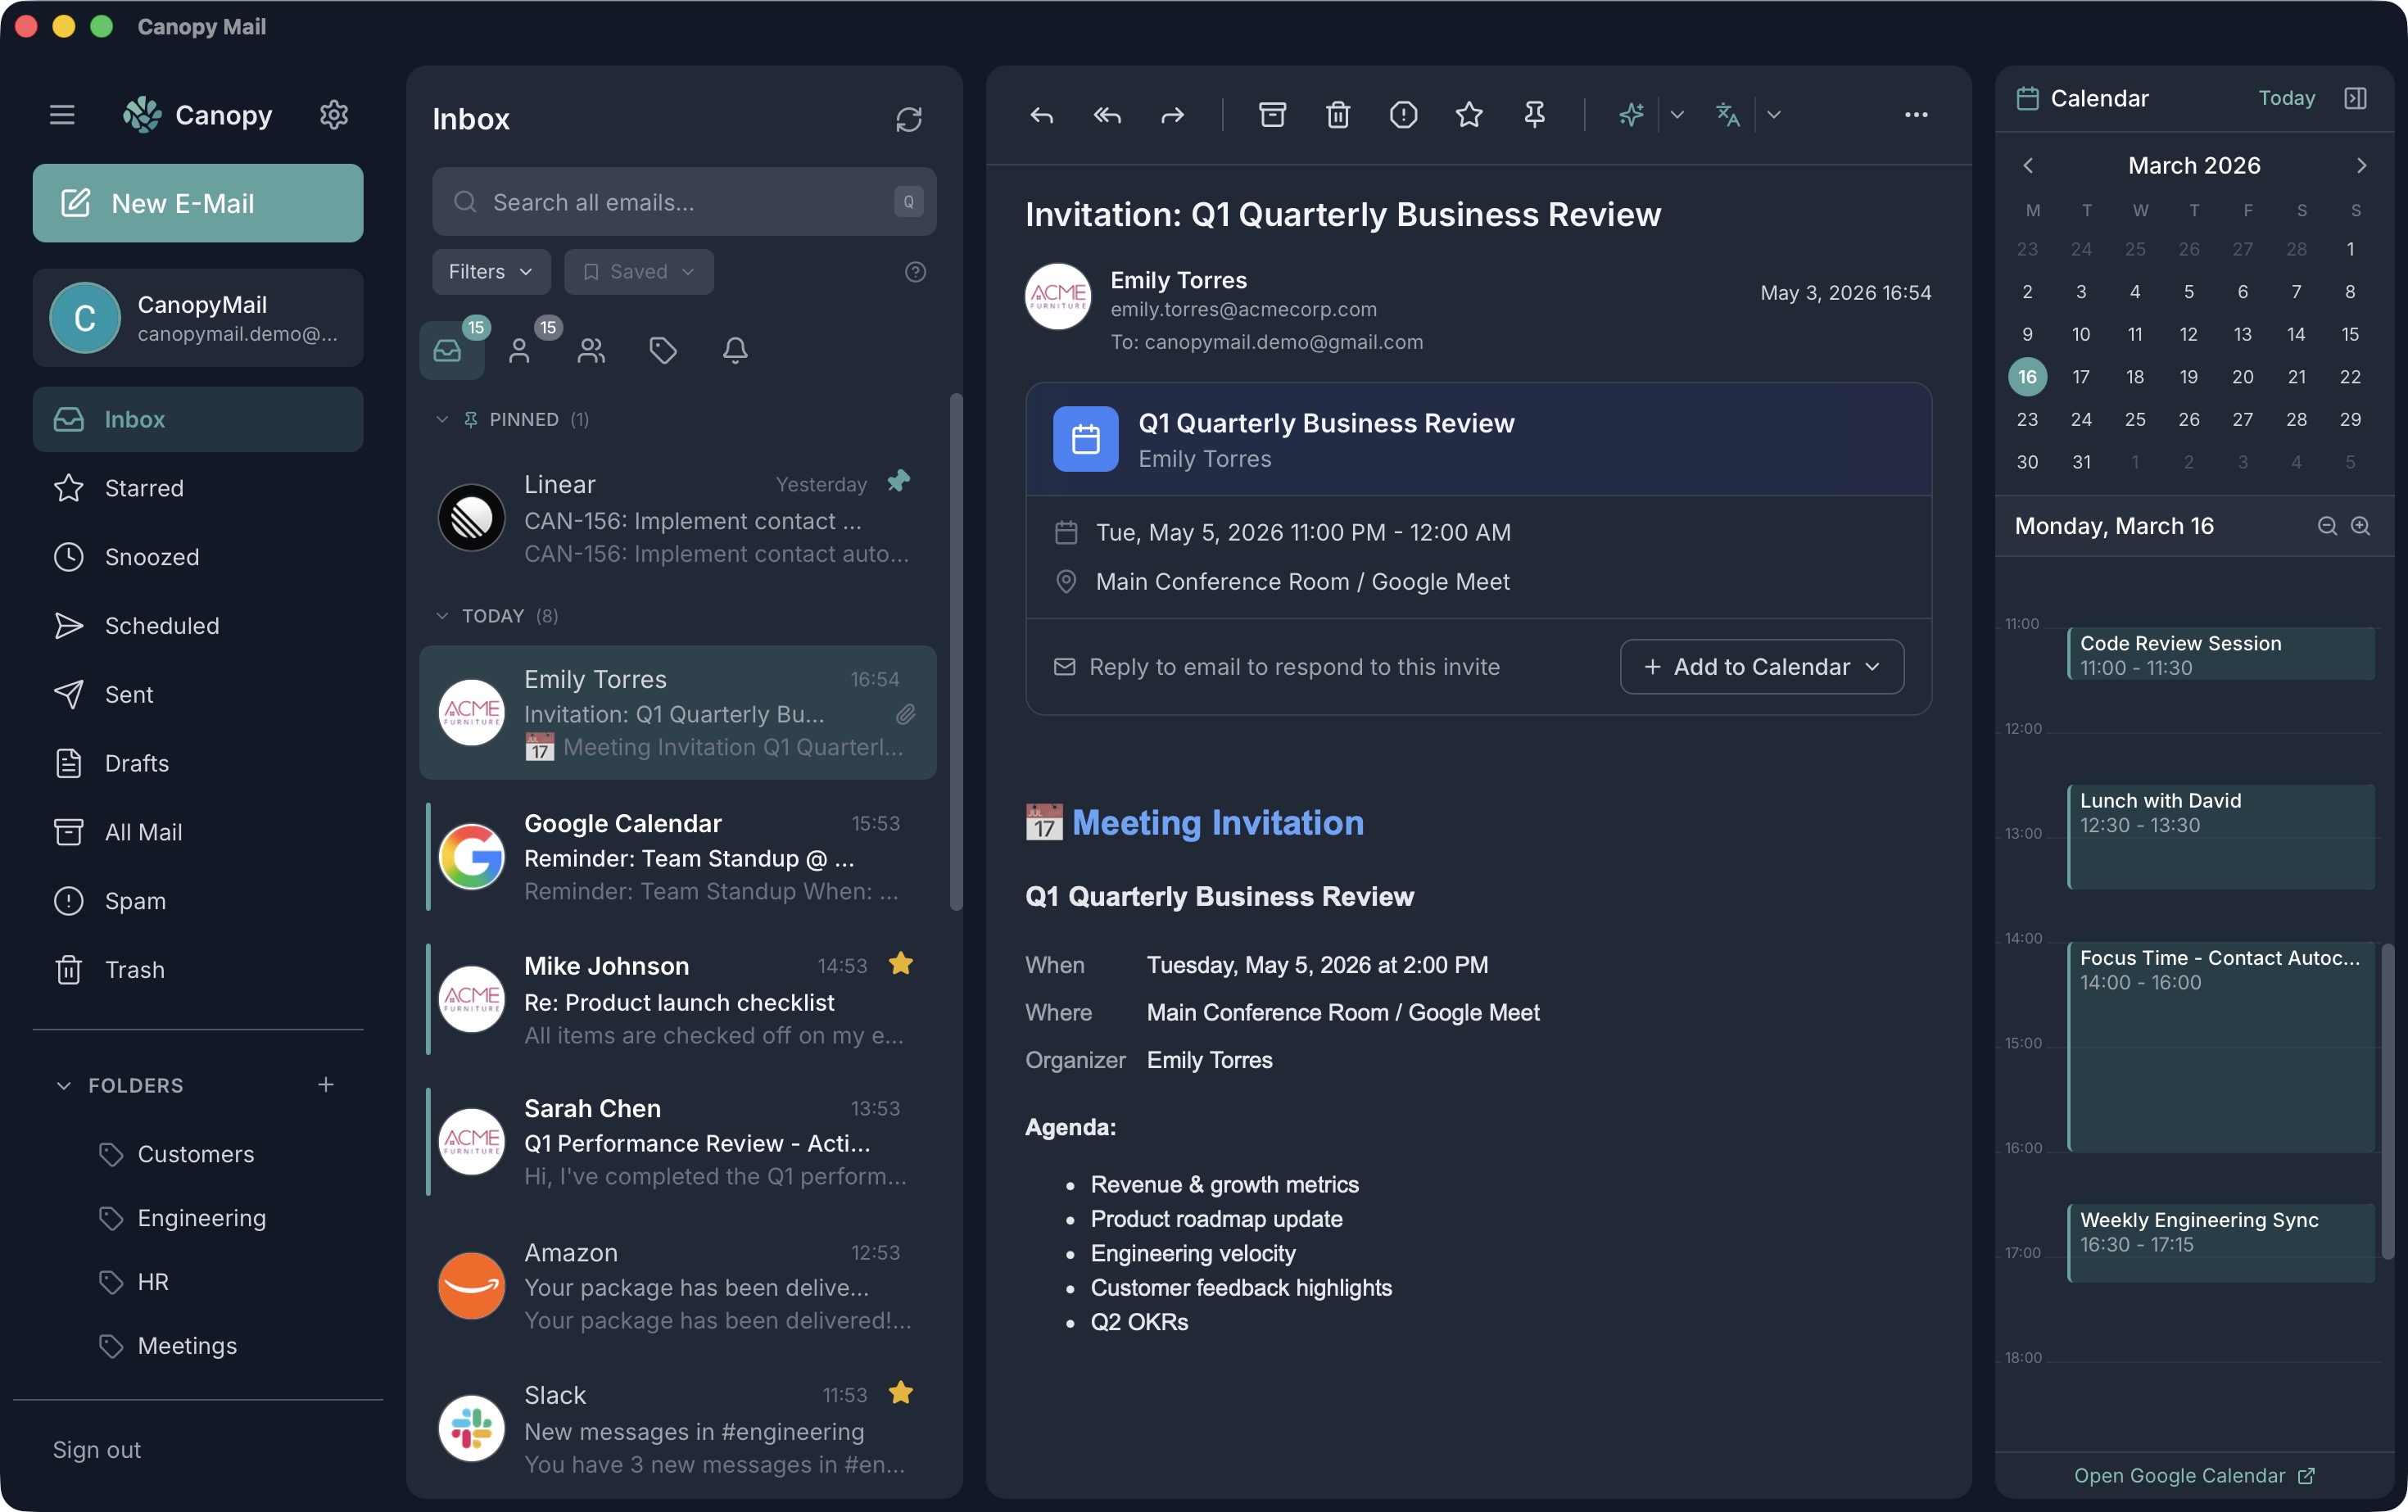2408x1512 pixels.
Task: Open the settings gear icon
Action: pyautogui.click(x=333, y=115)
